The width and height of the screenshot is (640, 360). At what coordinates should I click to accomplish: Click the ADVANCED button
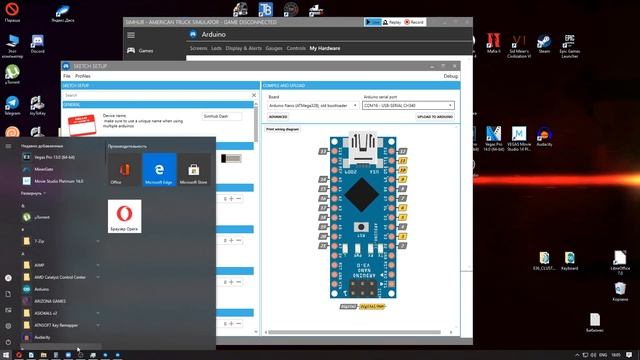278,117
